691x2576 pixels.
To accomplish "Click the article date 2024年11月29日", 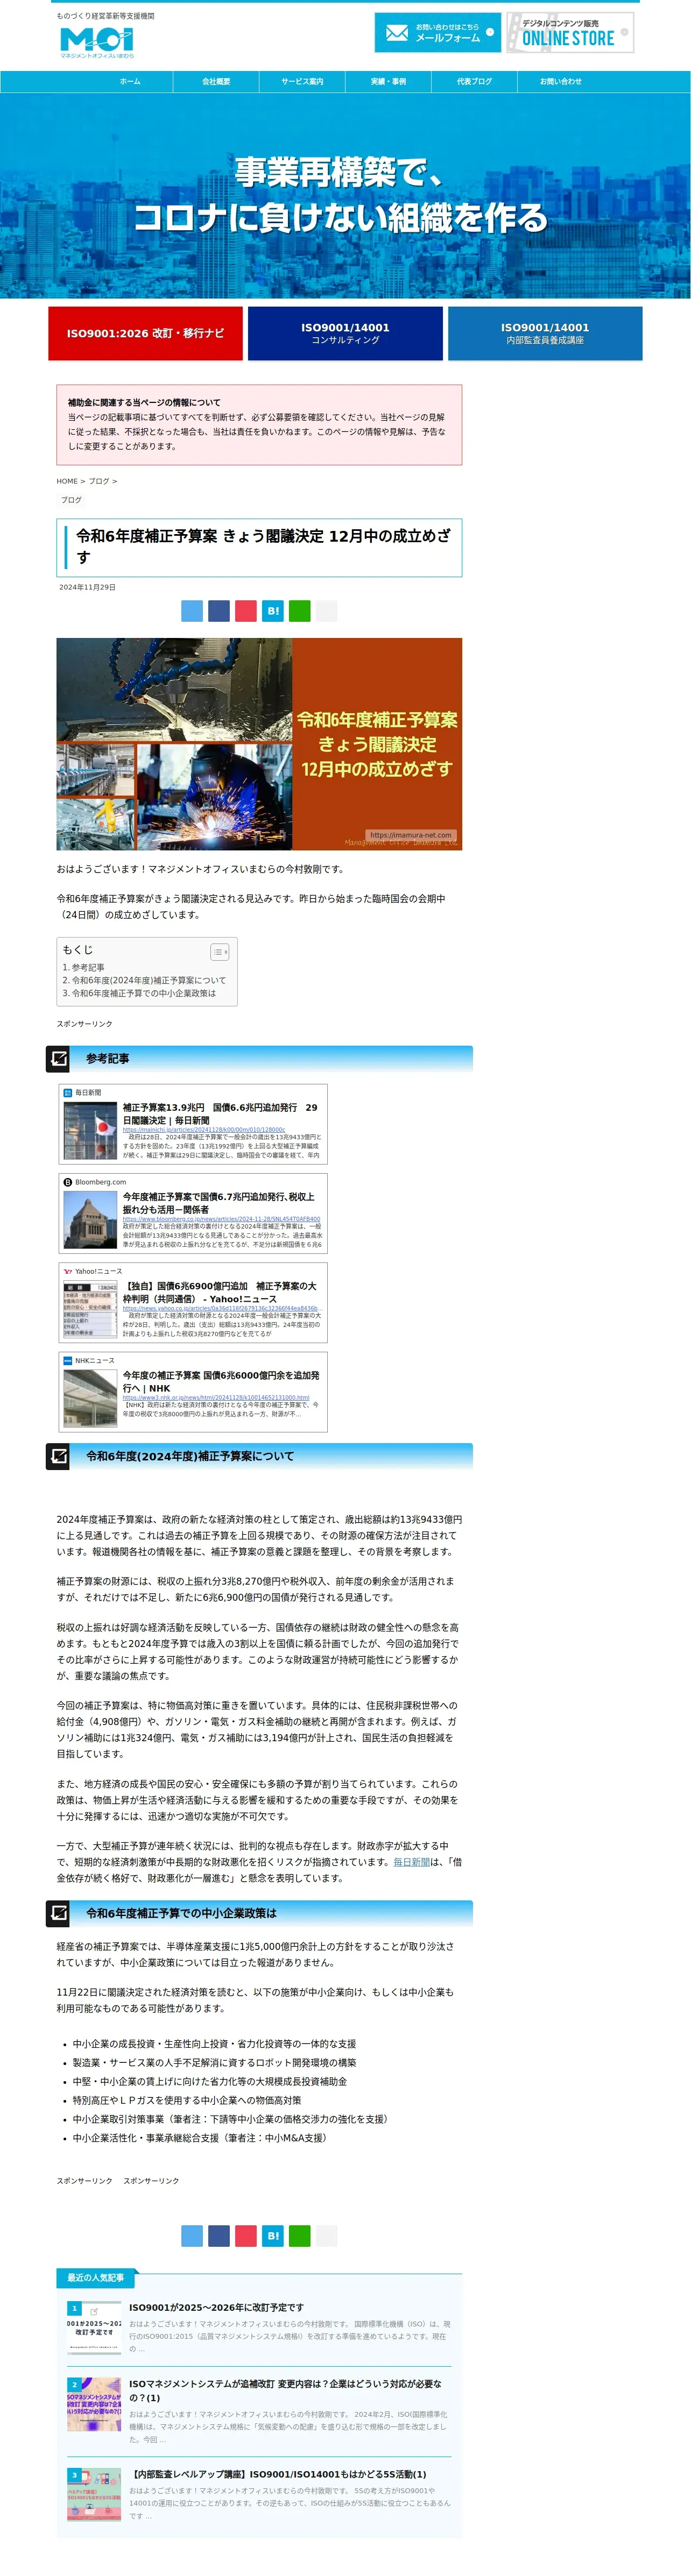I will [87, 587].
